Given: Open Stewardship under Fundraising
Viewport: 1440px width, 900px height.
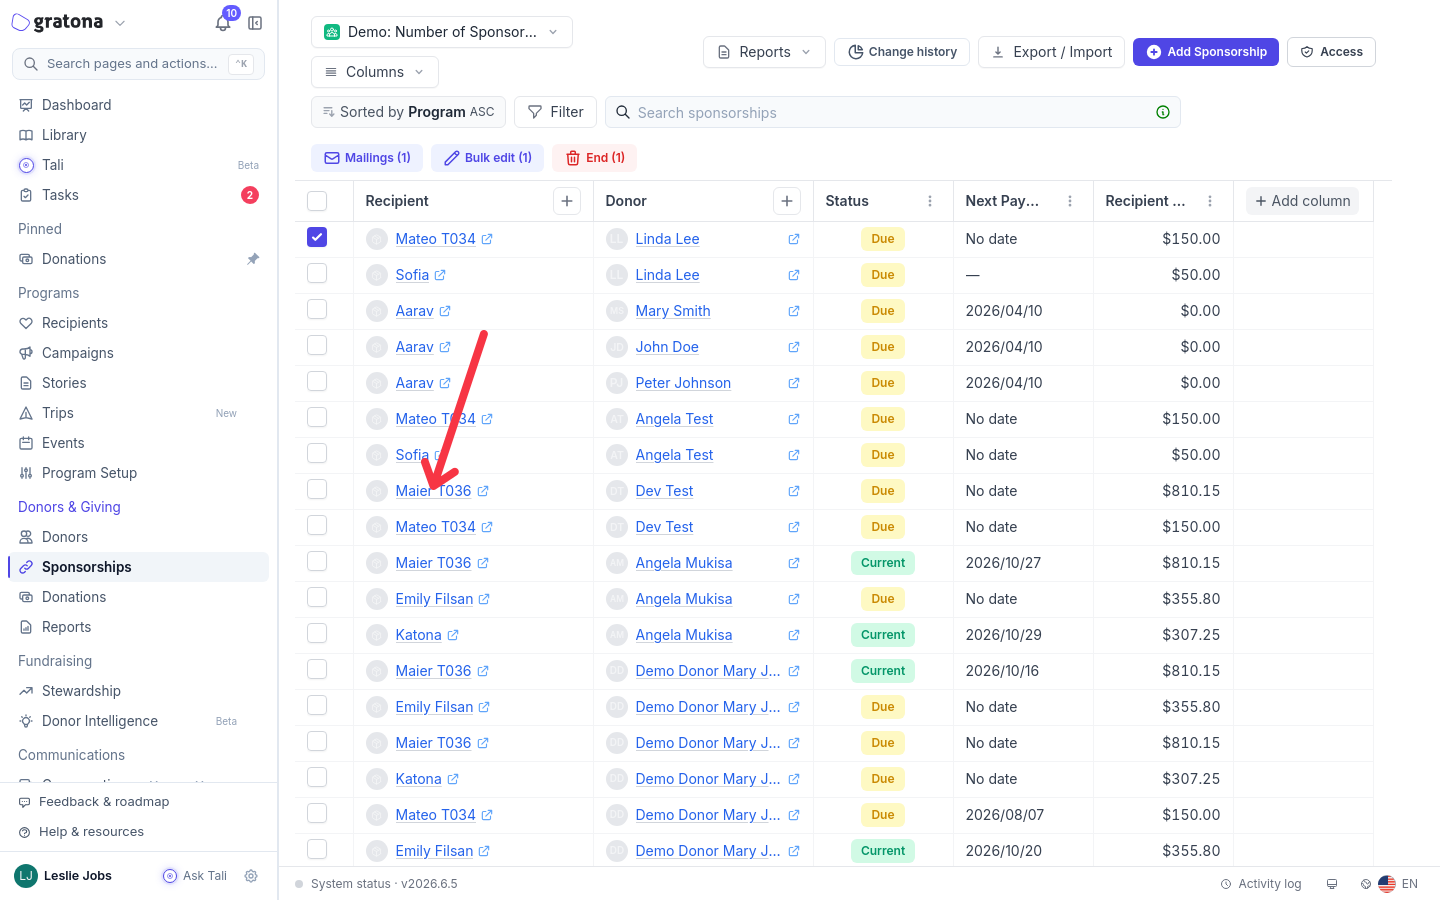Looking at the screenshot, I should [x=81, y=691].
